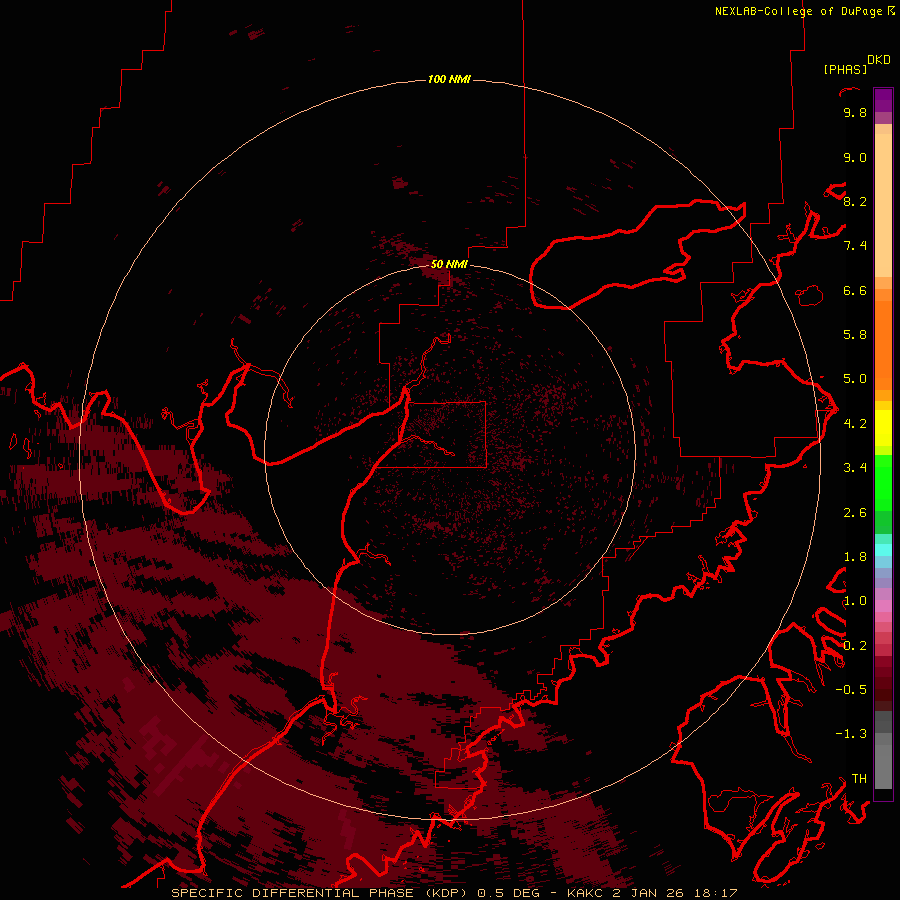Screen dimensions: 900x900
Task: Click the 0.2 value on the color scale
Action: [x=855, y=646]
